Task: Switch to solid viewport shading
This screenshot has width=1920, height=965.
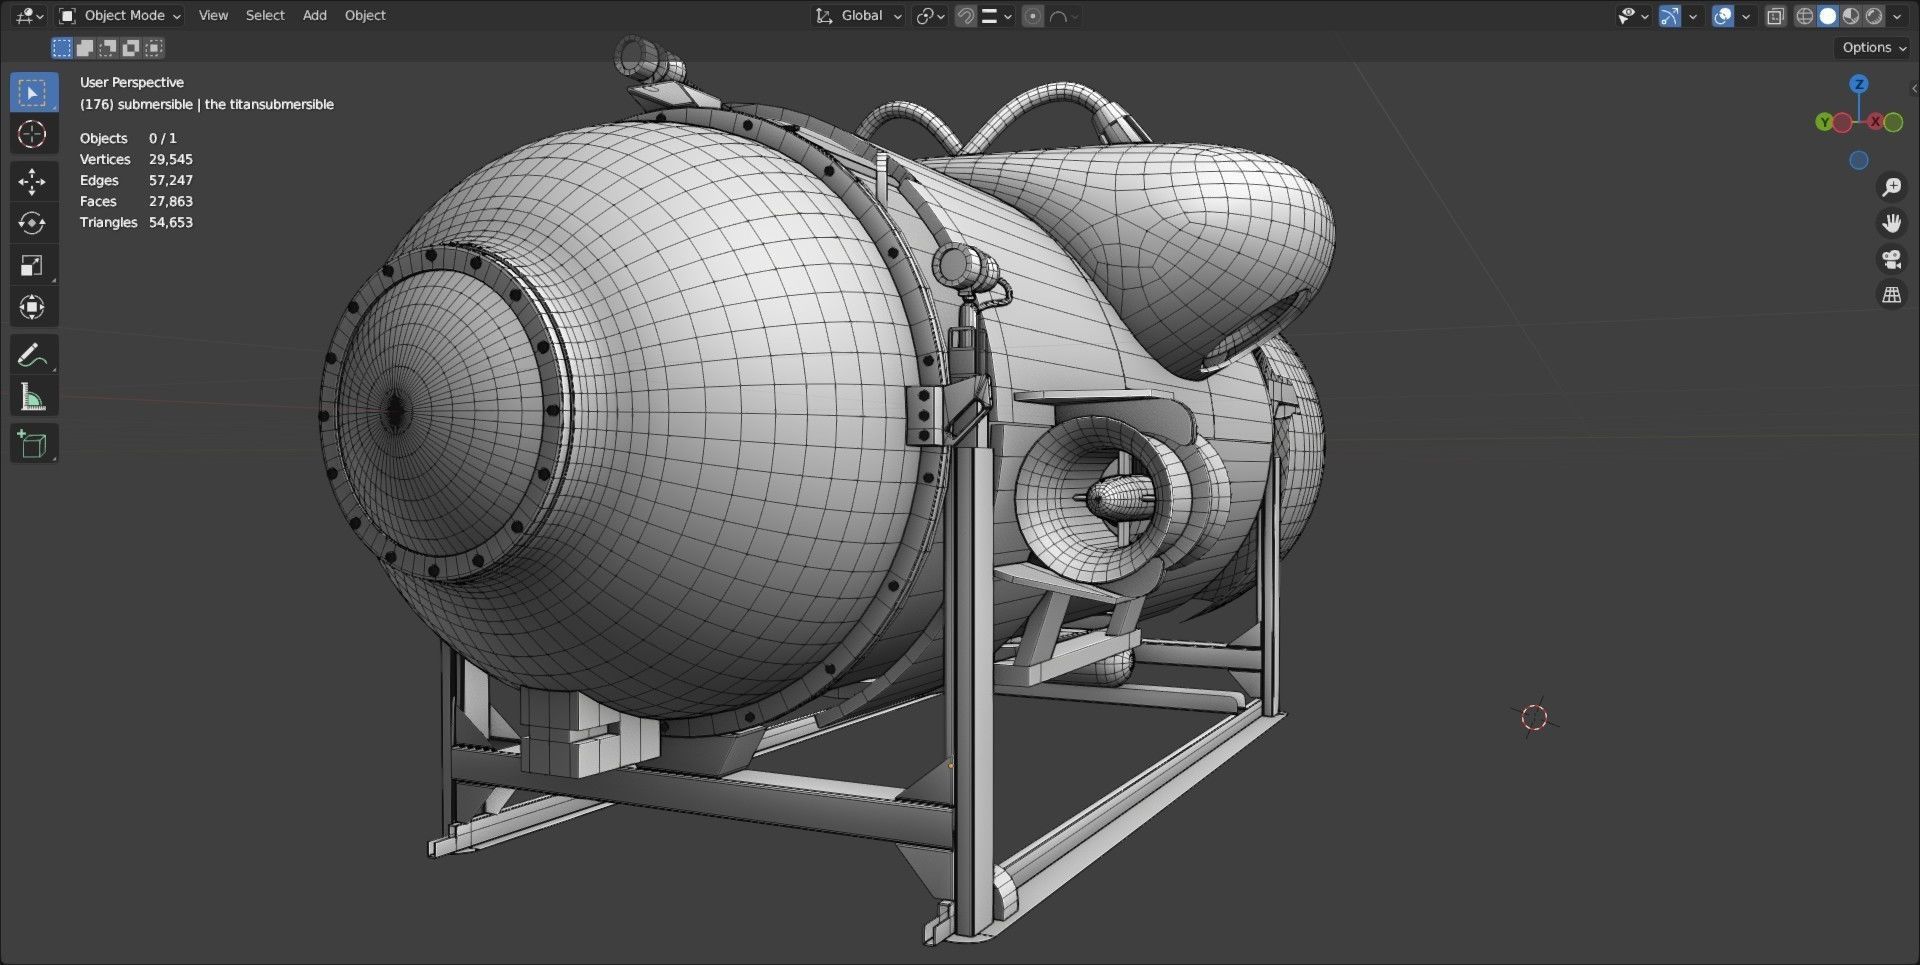Action: [x=1828, y=16]
